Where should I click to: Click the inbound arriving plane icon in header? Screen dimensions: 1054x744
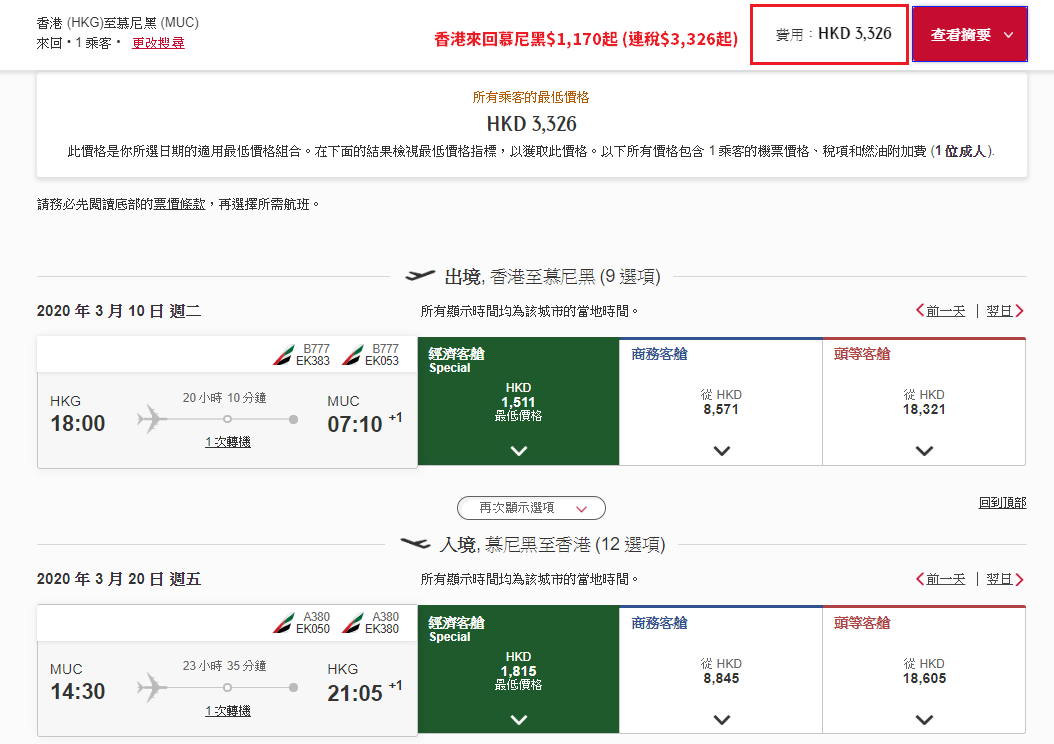tap(415, 543)
